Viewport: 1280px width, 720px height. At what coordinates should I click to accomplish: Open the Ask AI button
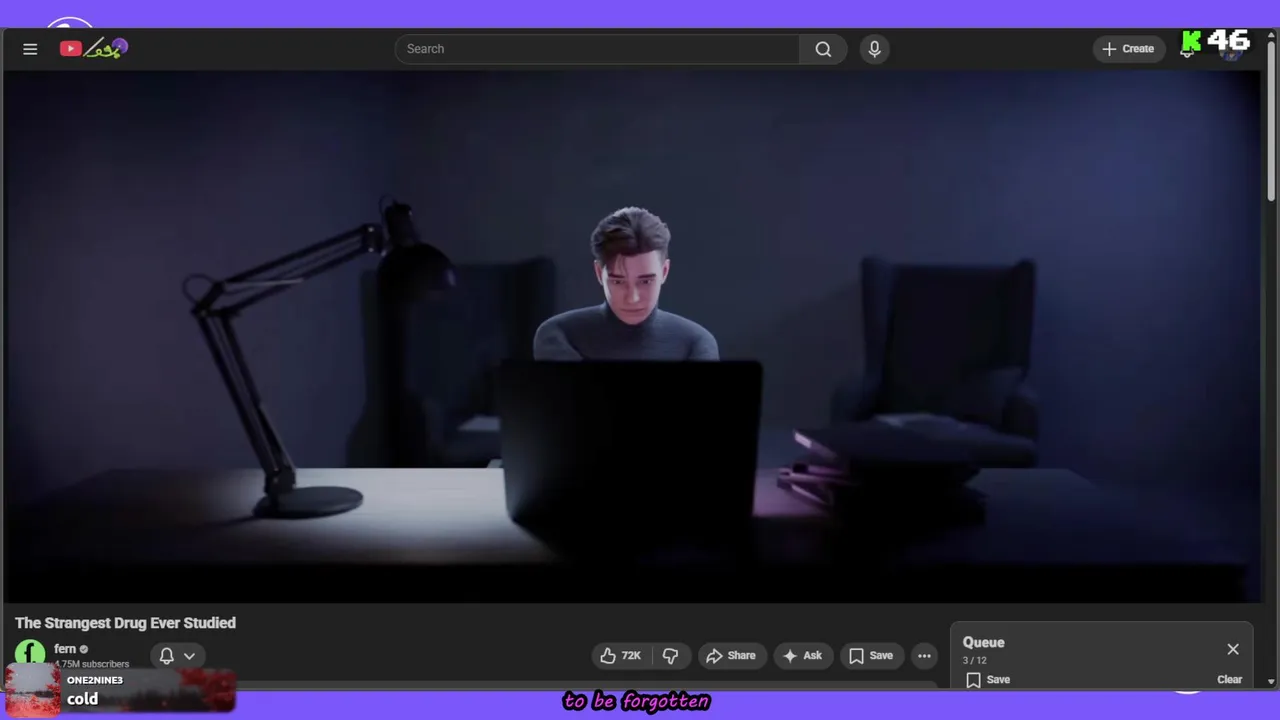point(803,656)
